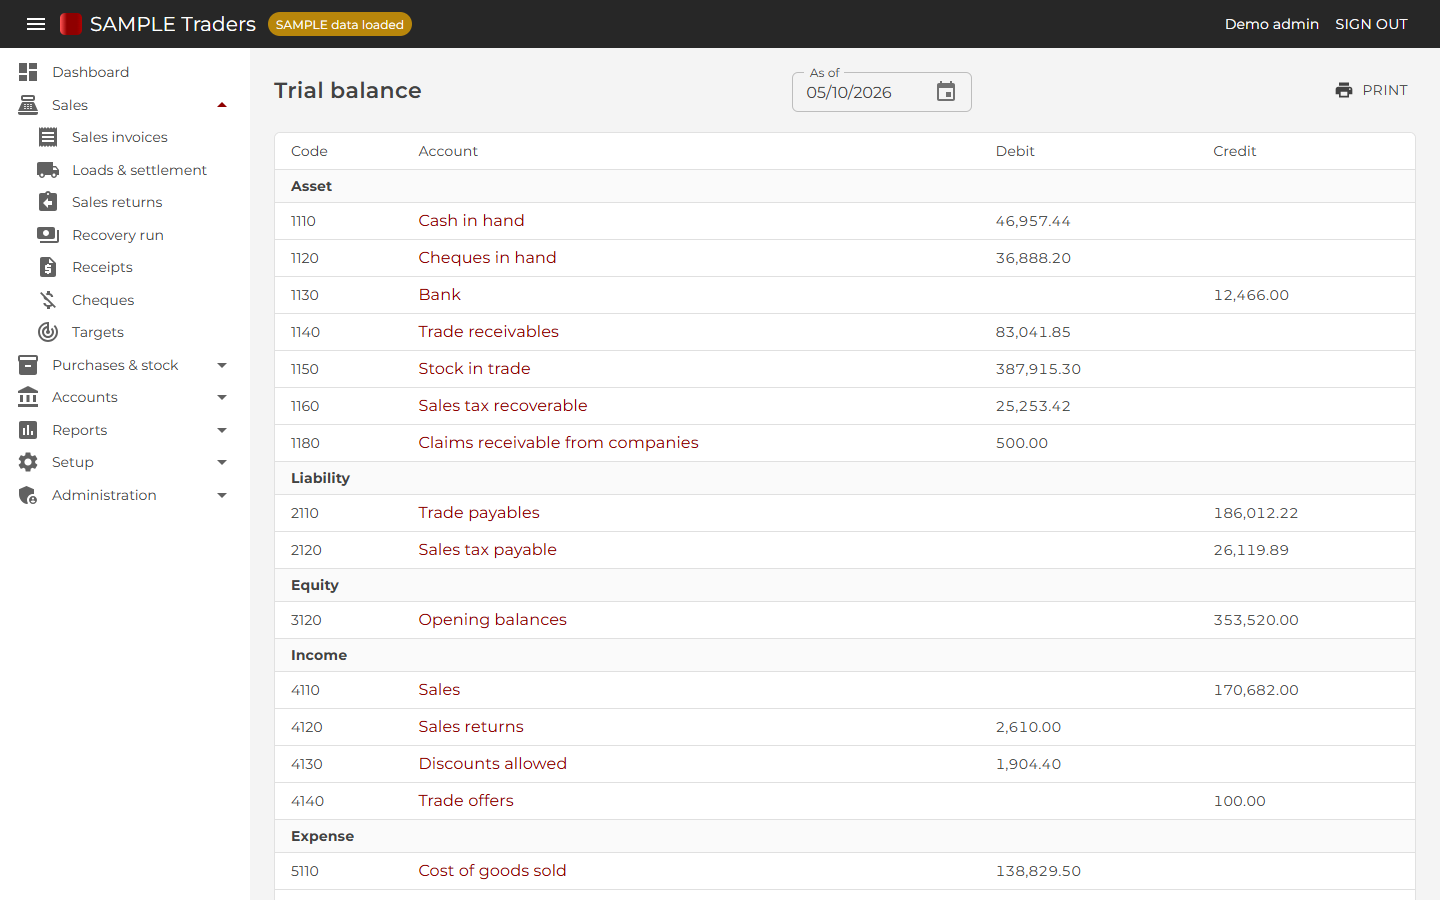The image size is (1440, 900).
Task: Click the Credit column header
Action: [x=1235, y=151]
